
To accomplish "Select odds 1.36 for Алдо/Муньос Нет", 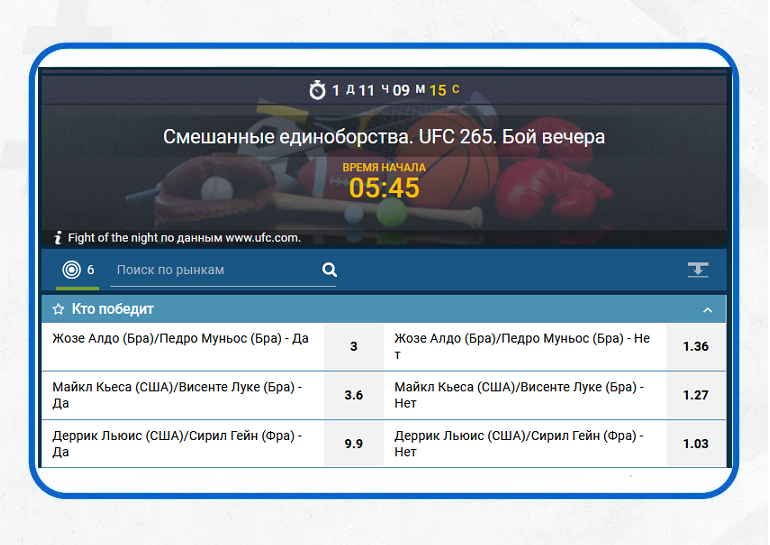I will (695, 347).
